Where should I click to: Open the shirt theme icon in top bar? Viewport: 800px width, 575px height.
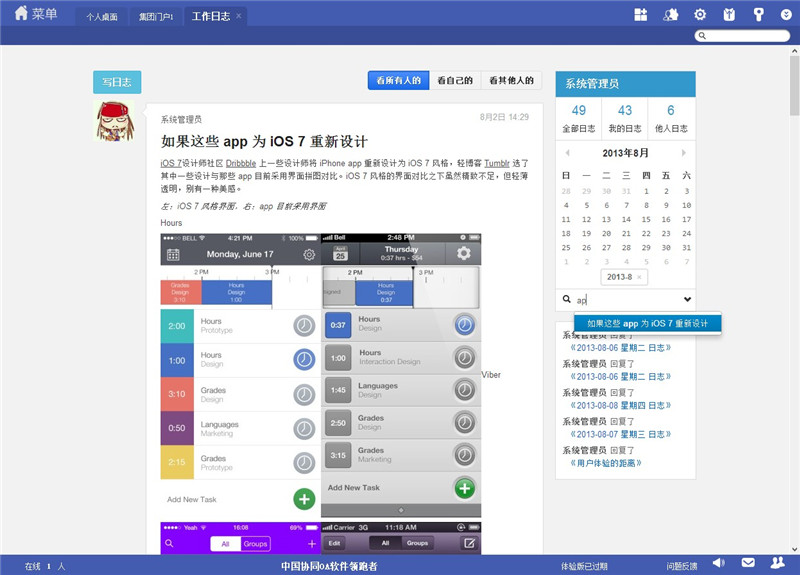tap(729, 14)
